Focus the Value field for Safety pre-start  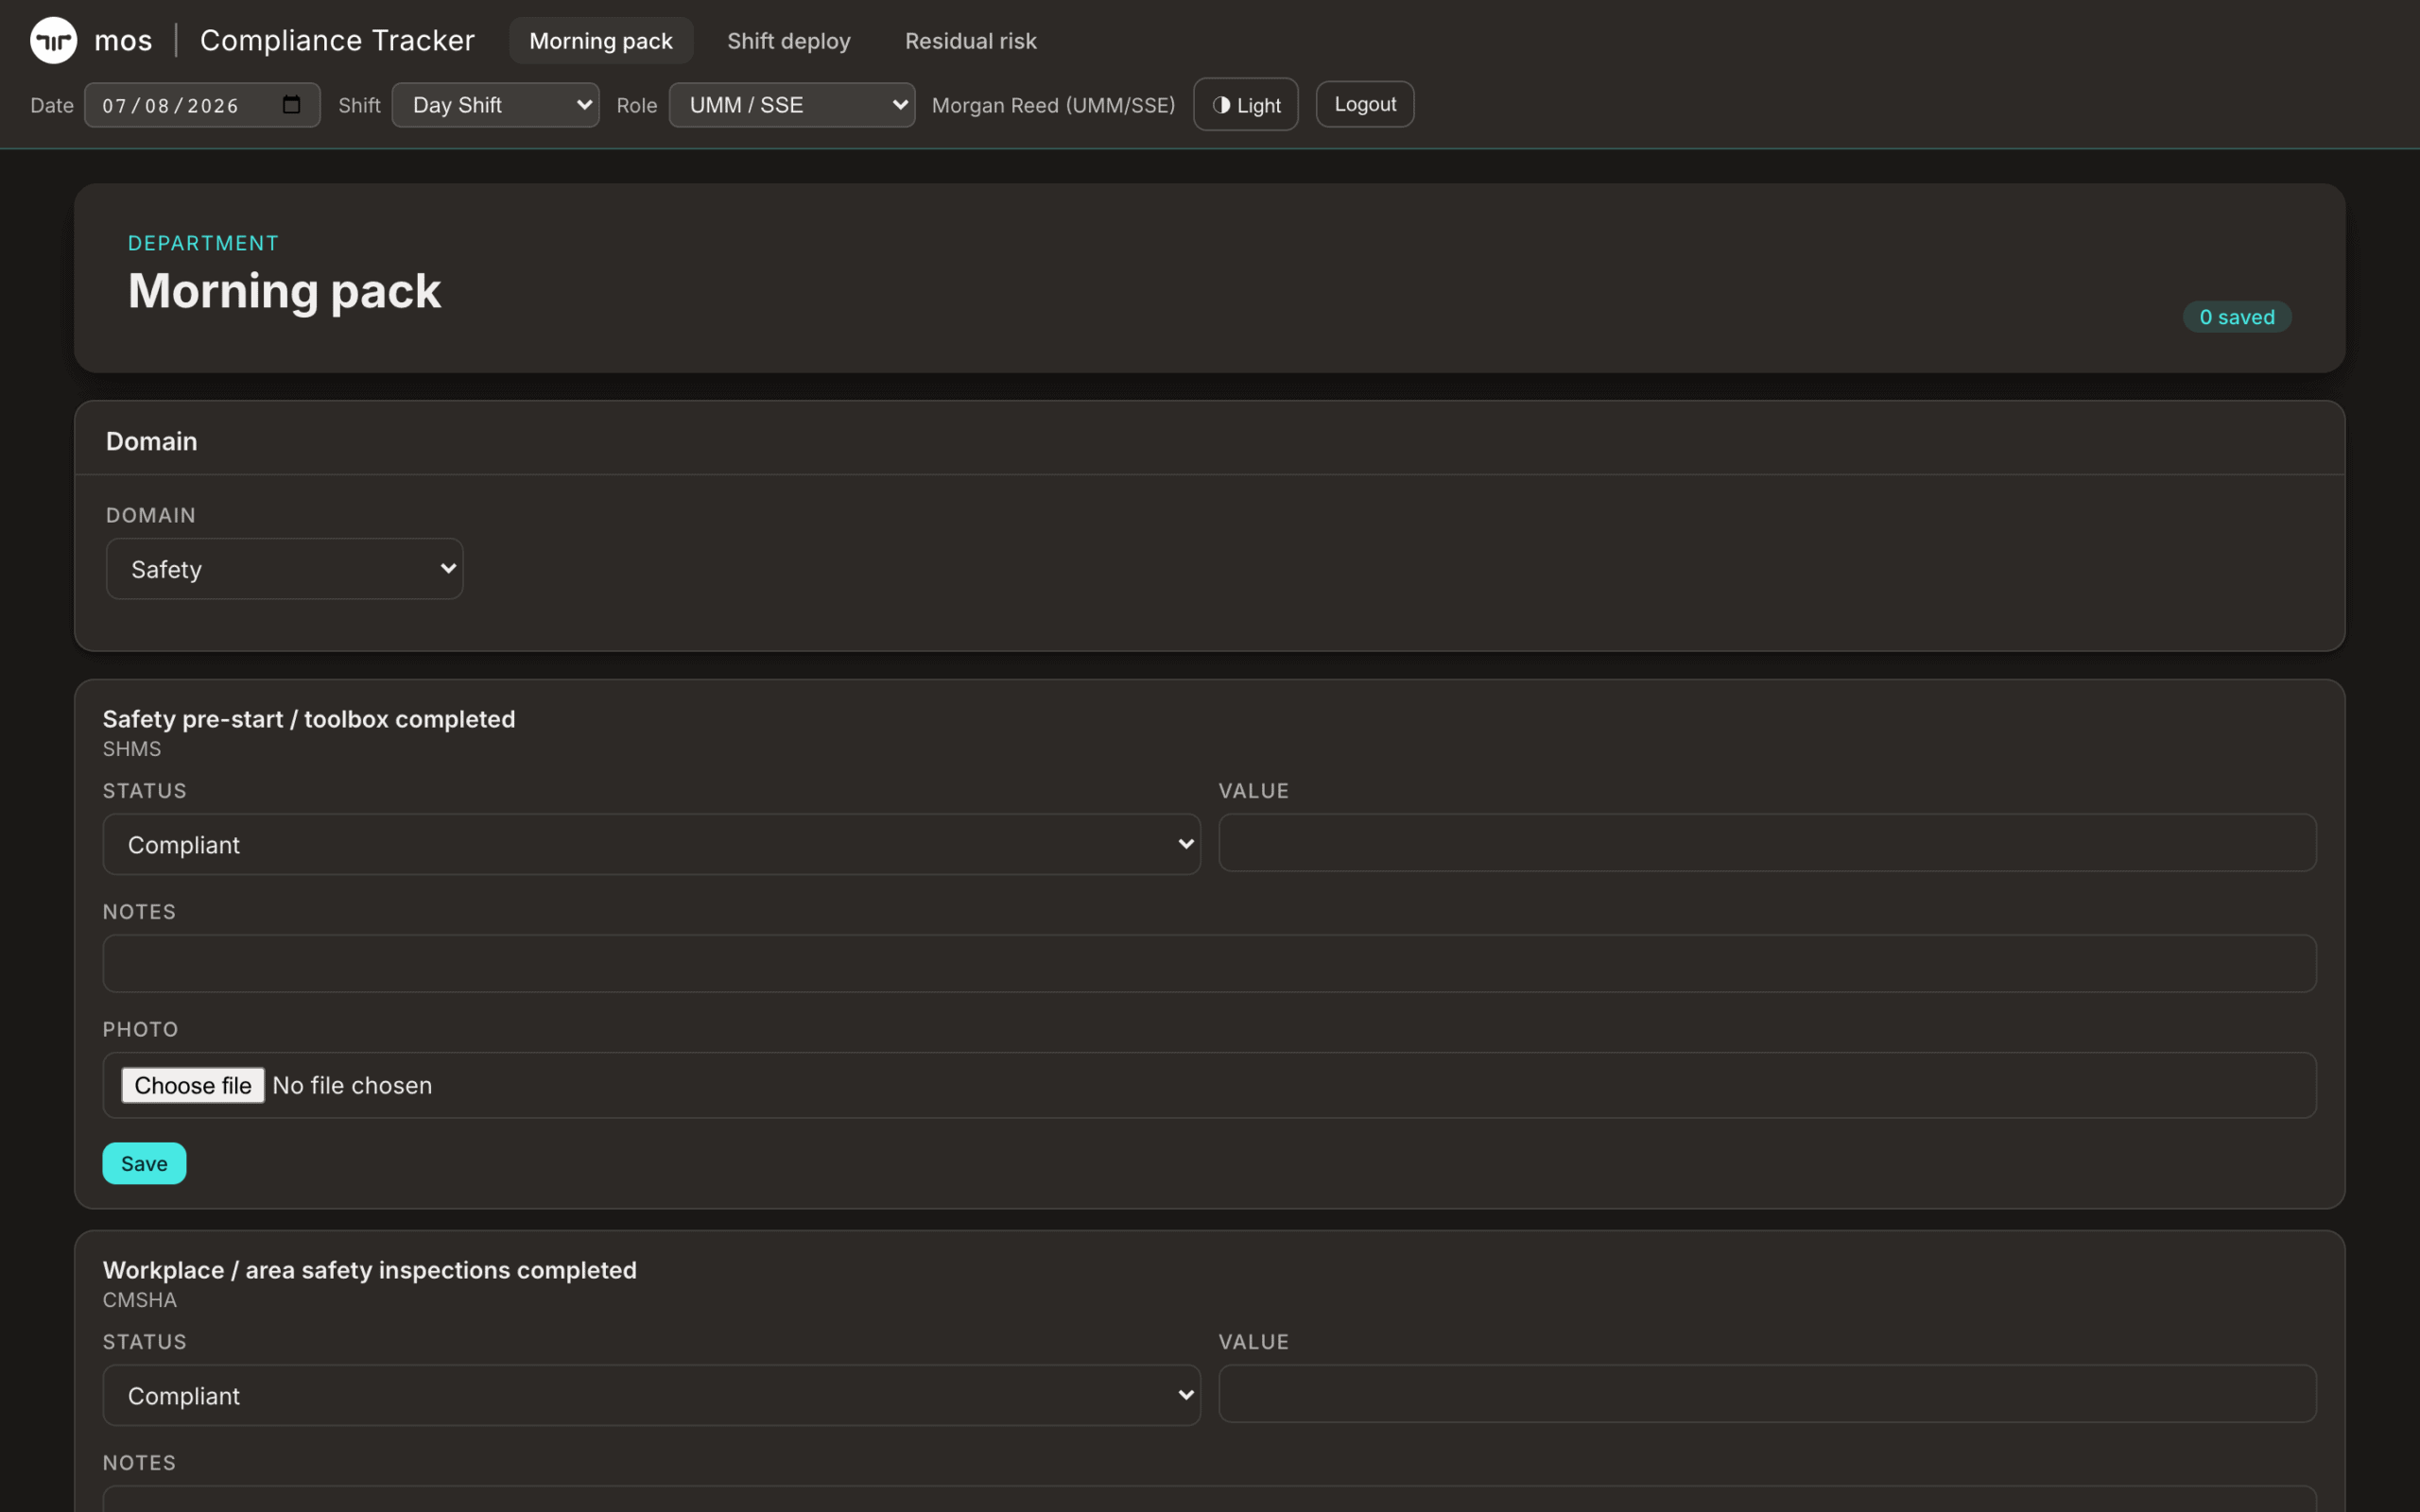coord(1767,842)
